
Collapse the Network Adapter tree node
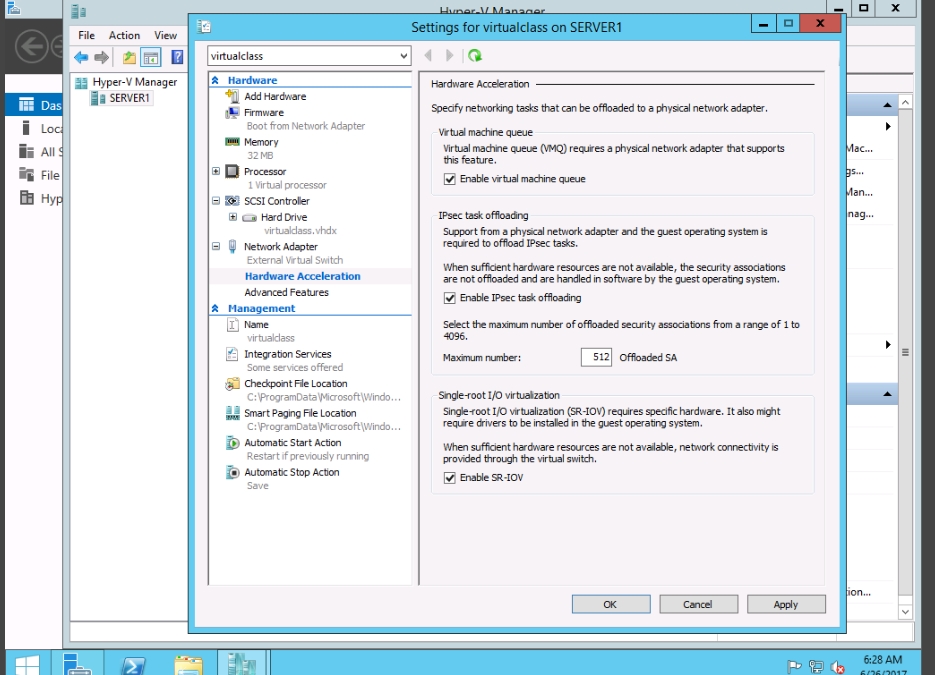pos(216,247)
